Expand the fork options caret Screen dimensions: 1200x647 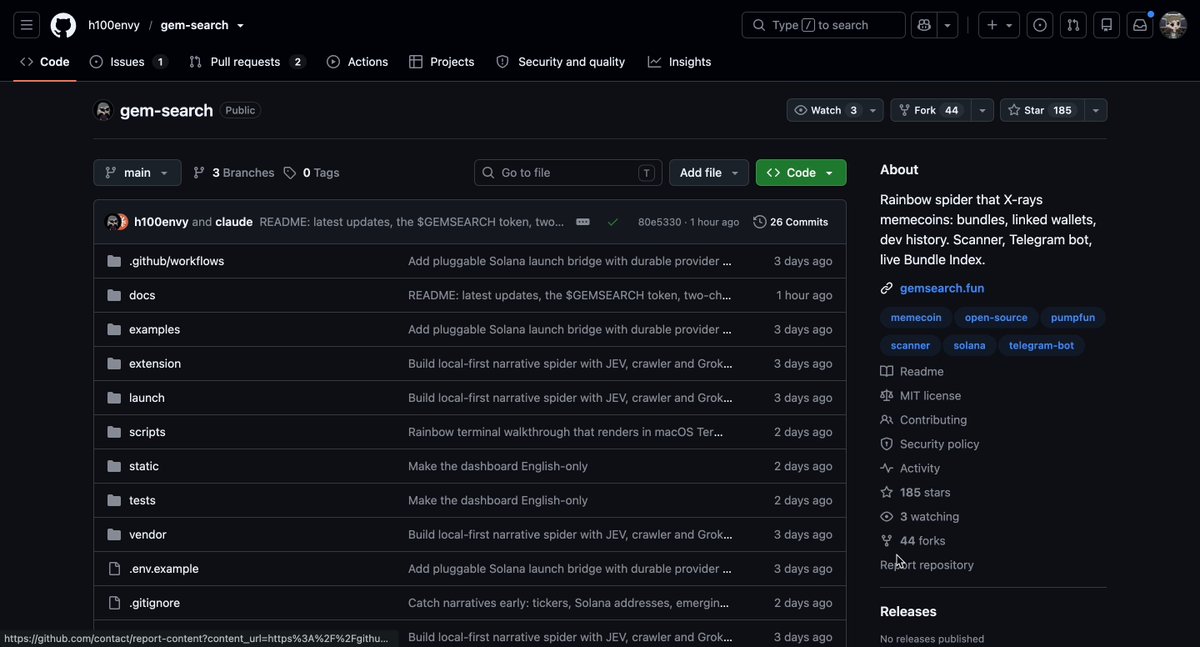(x=982, y=110)
